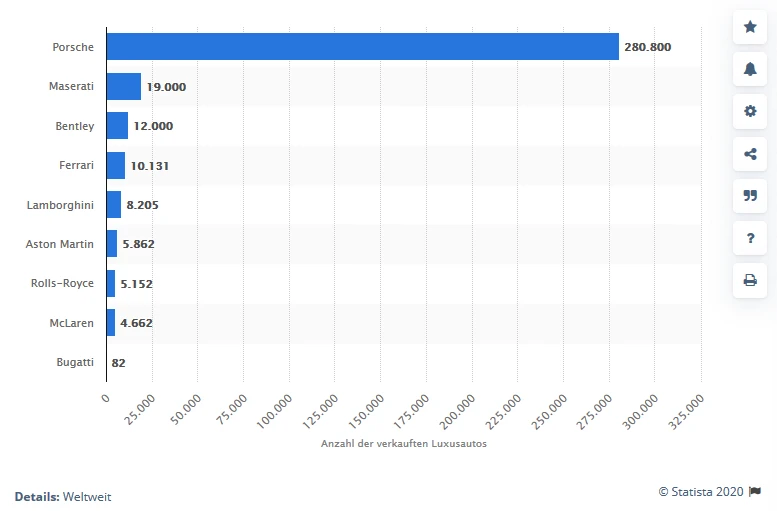
Task: Click the Aston Martin bar
Action: click(112, 244)
